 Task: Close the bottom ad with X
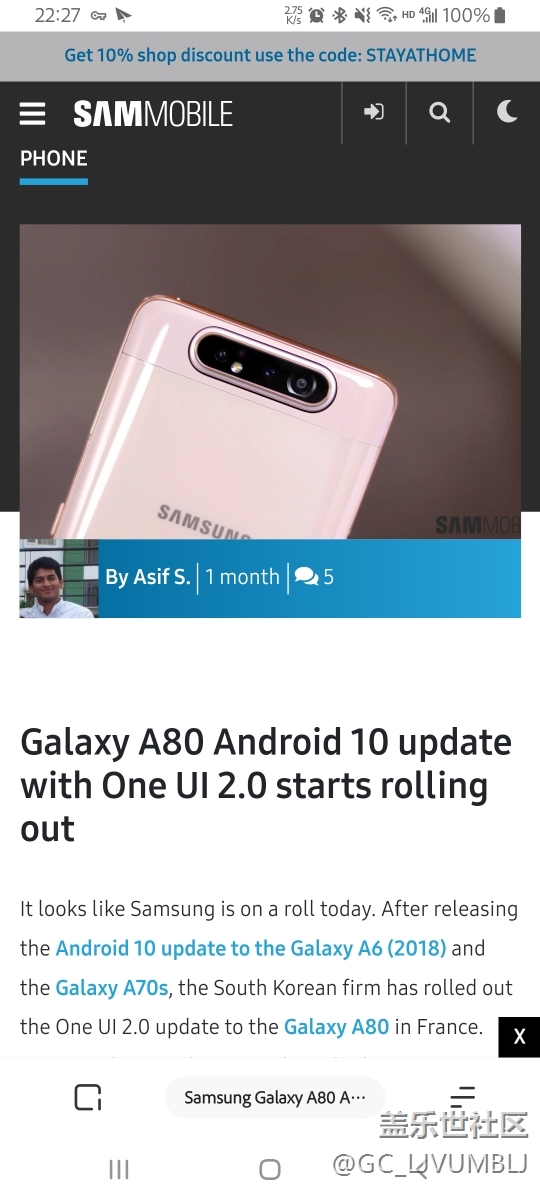[x=519, y=1037]
